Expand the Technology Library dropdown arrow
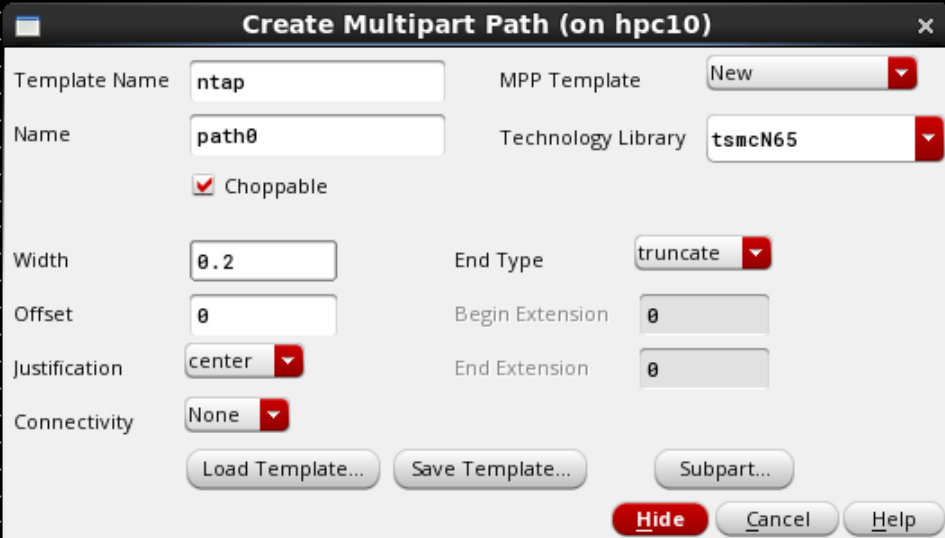The height and width of the screenshot is (538, 945). [929, 139]
